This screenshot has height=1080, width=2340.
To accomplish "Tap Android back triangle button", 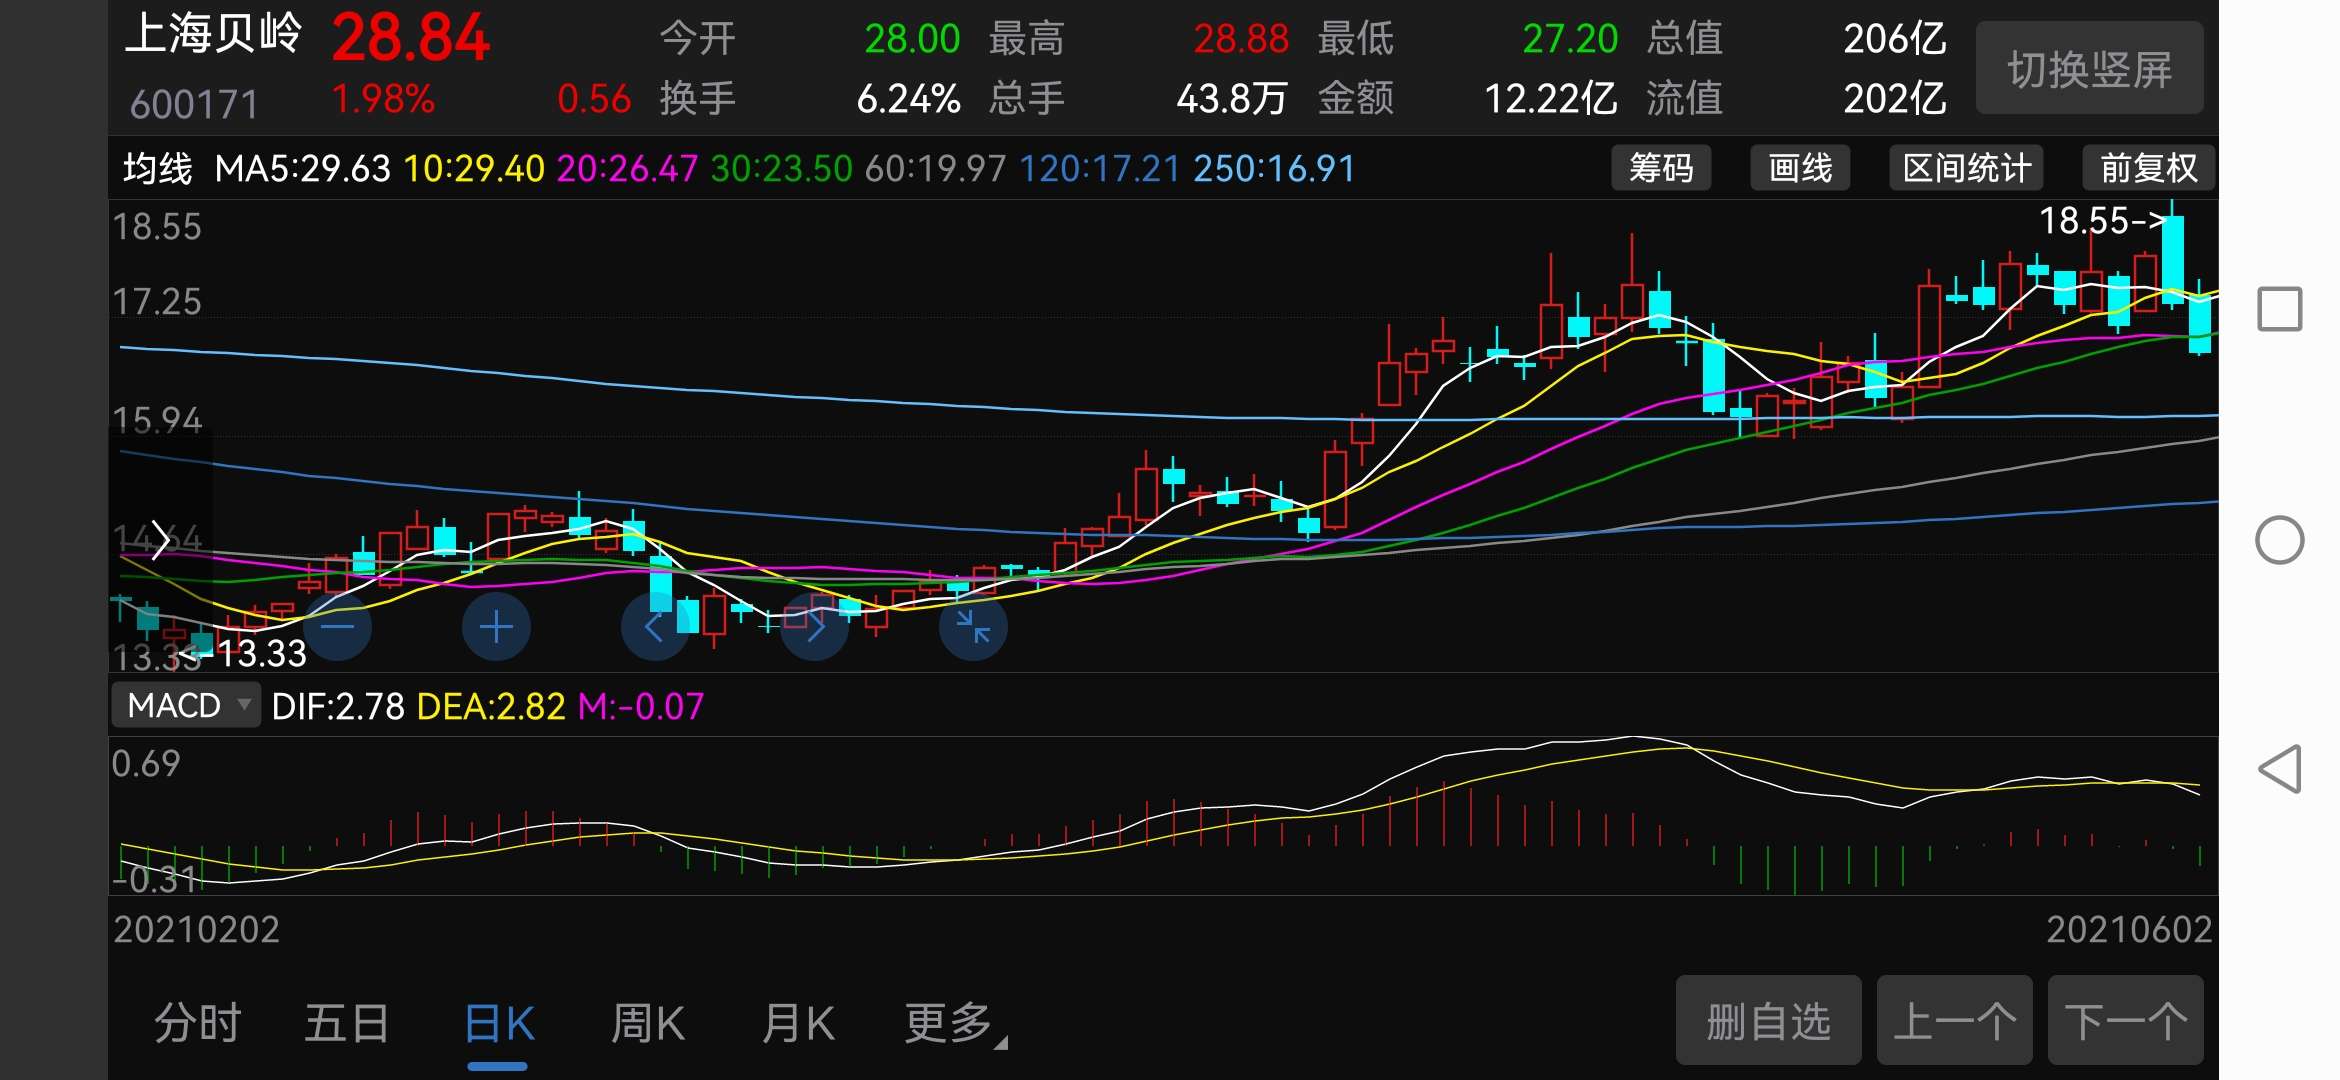I will 2280,769.
